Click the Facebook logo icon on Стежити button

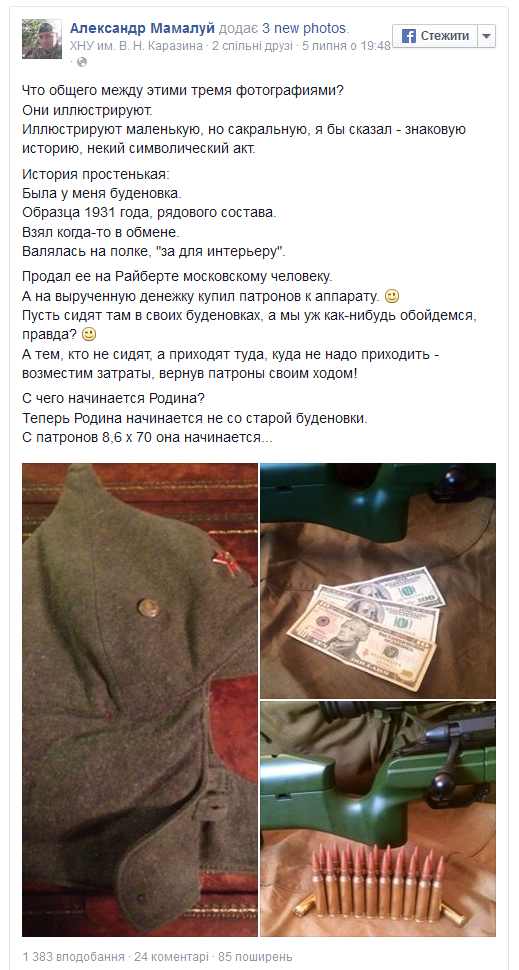click(x=409, y=36)
